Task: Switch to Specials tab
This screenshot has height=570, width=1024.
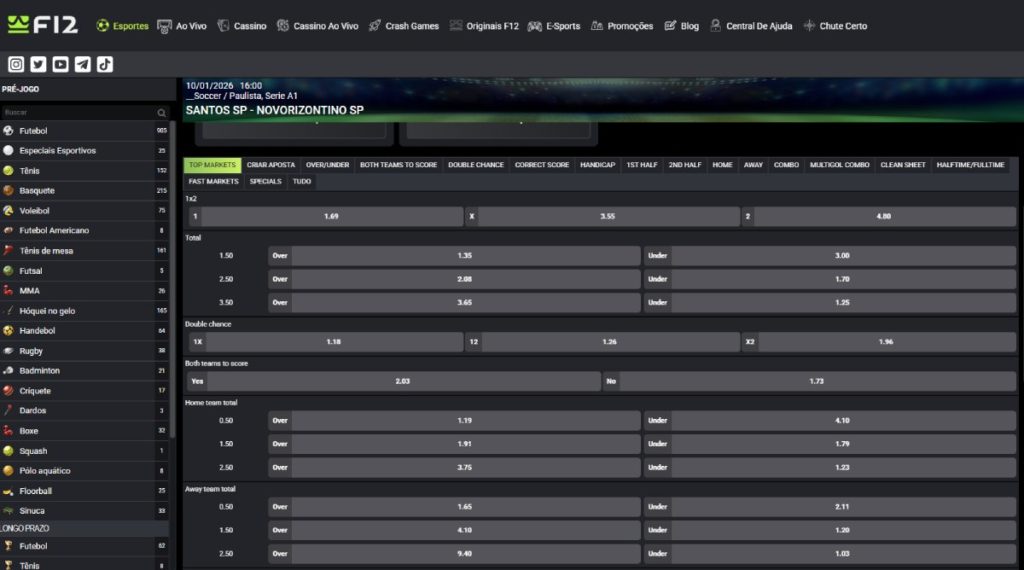Action: (x=266, y=182)
